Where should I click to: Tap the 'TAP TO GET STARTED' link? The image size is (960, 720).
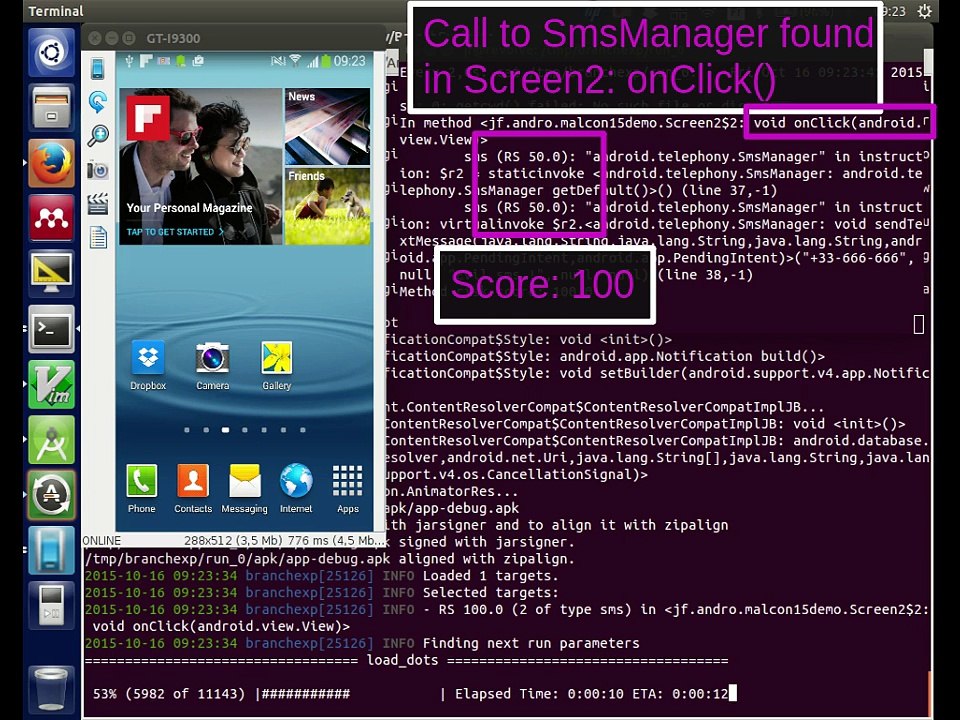click(175, 232)
